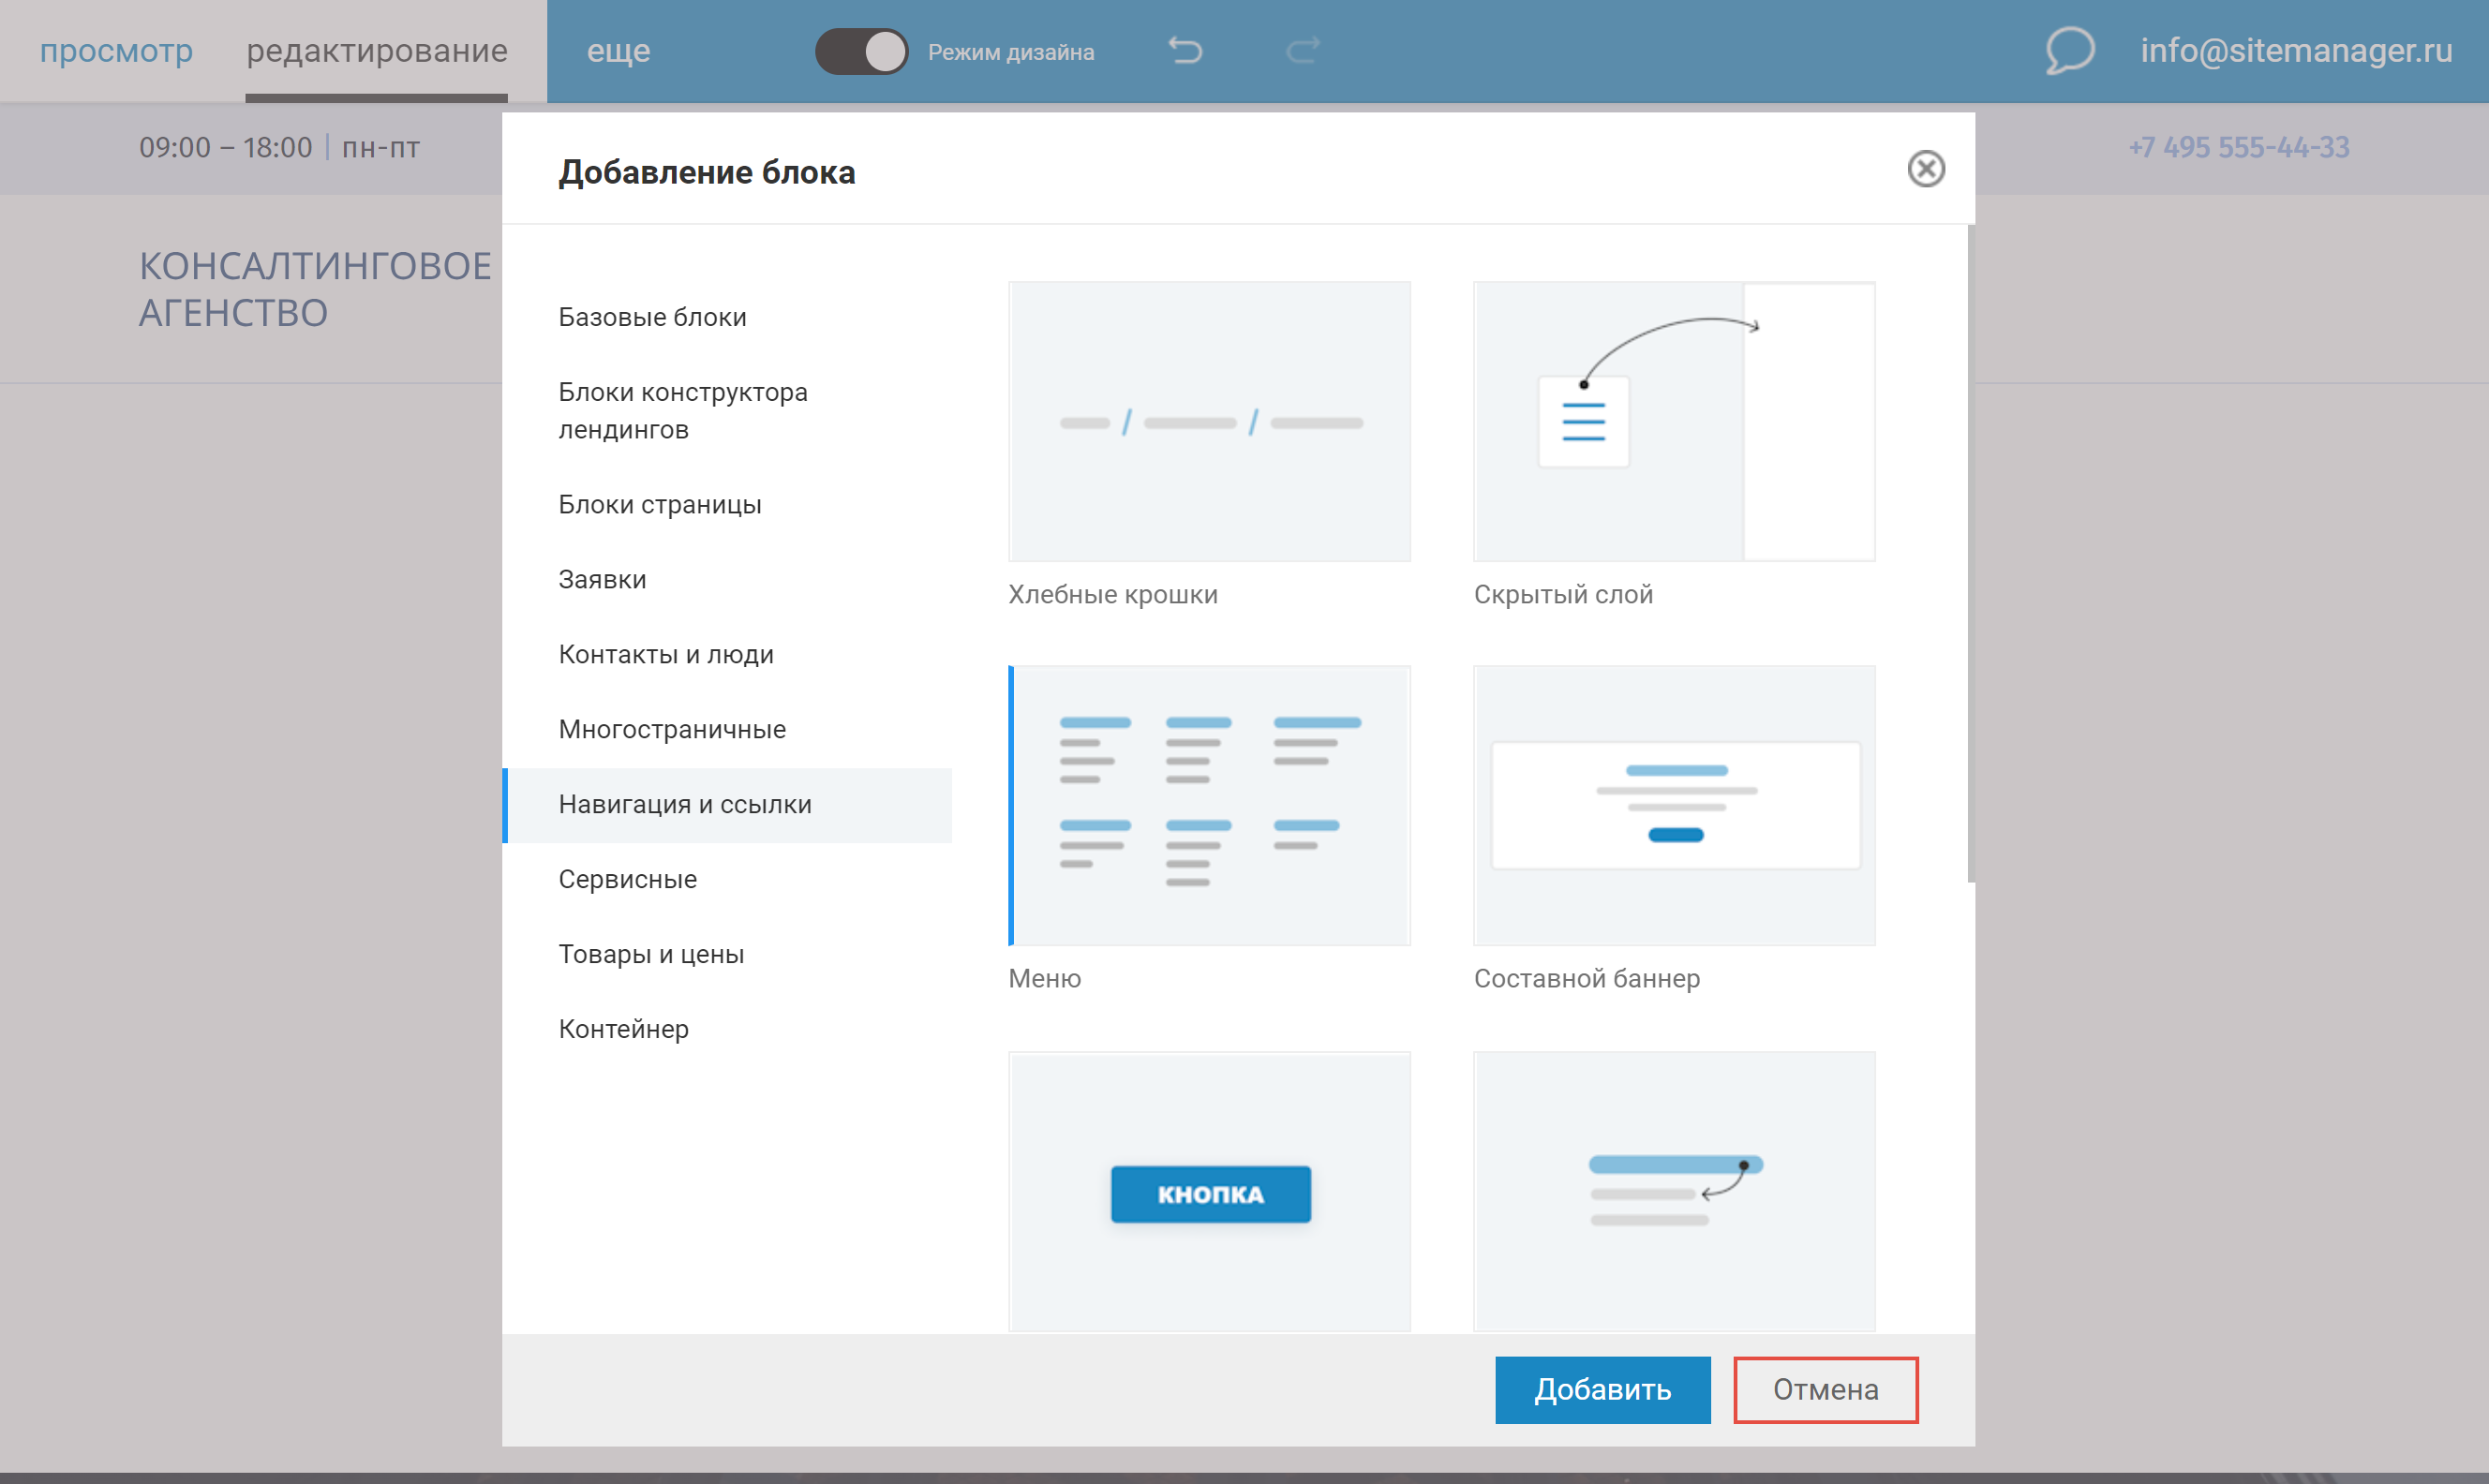Open the Товары и цены category
The image size is (2489, 1484).
point(651,954)
